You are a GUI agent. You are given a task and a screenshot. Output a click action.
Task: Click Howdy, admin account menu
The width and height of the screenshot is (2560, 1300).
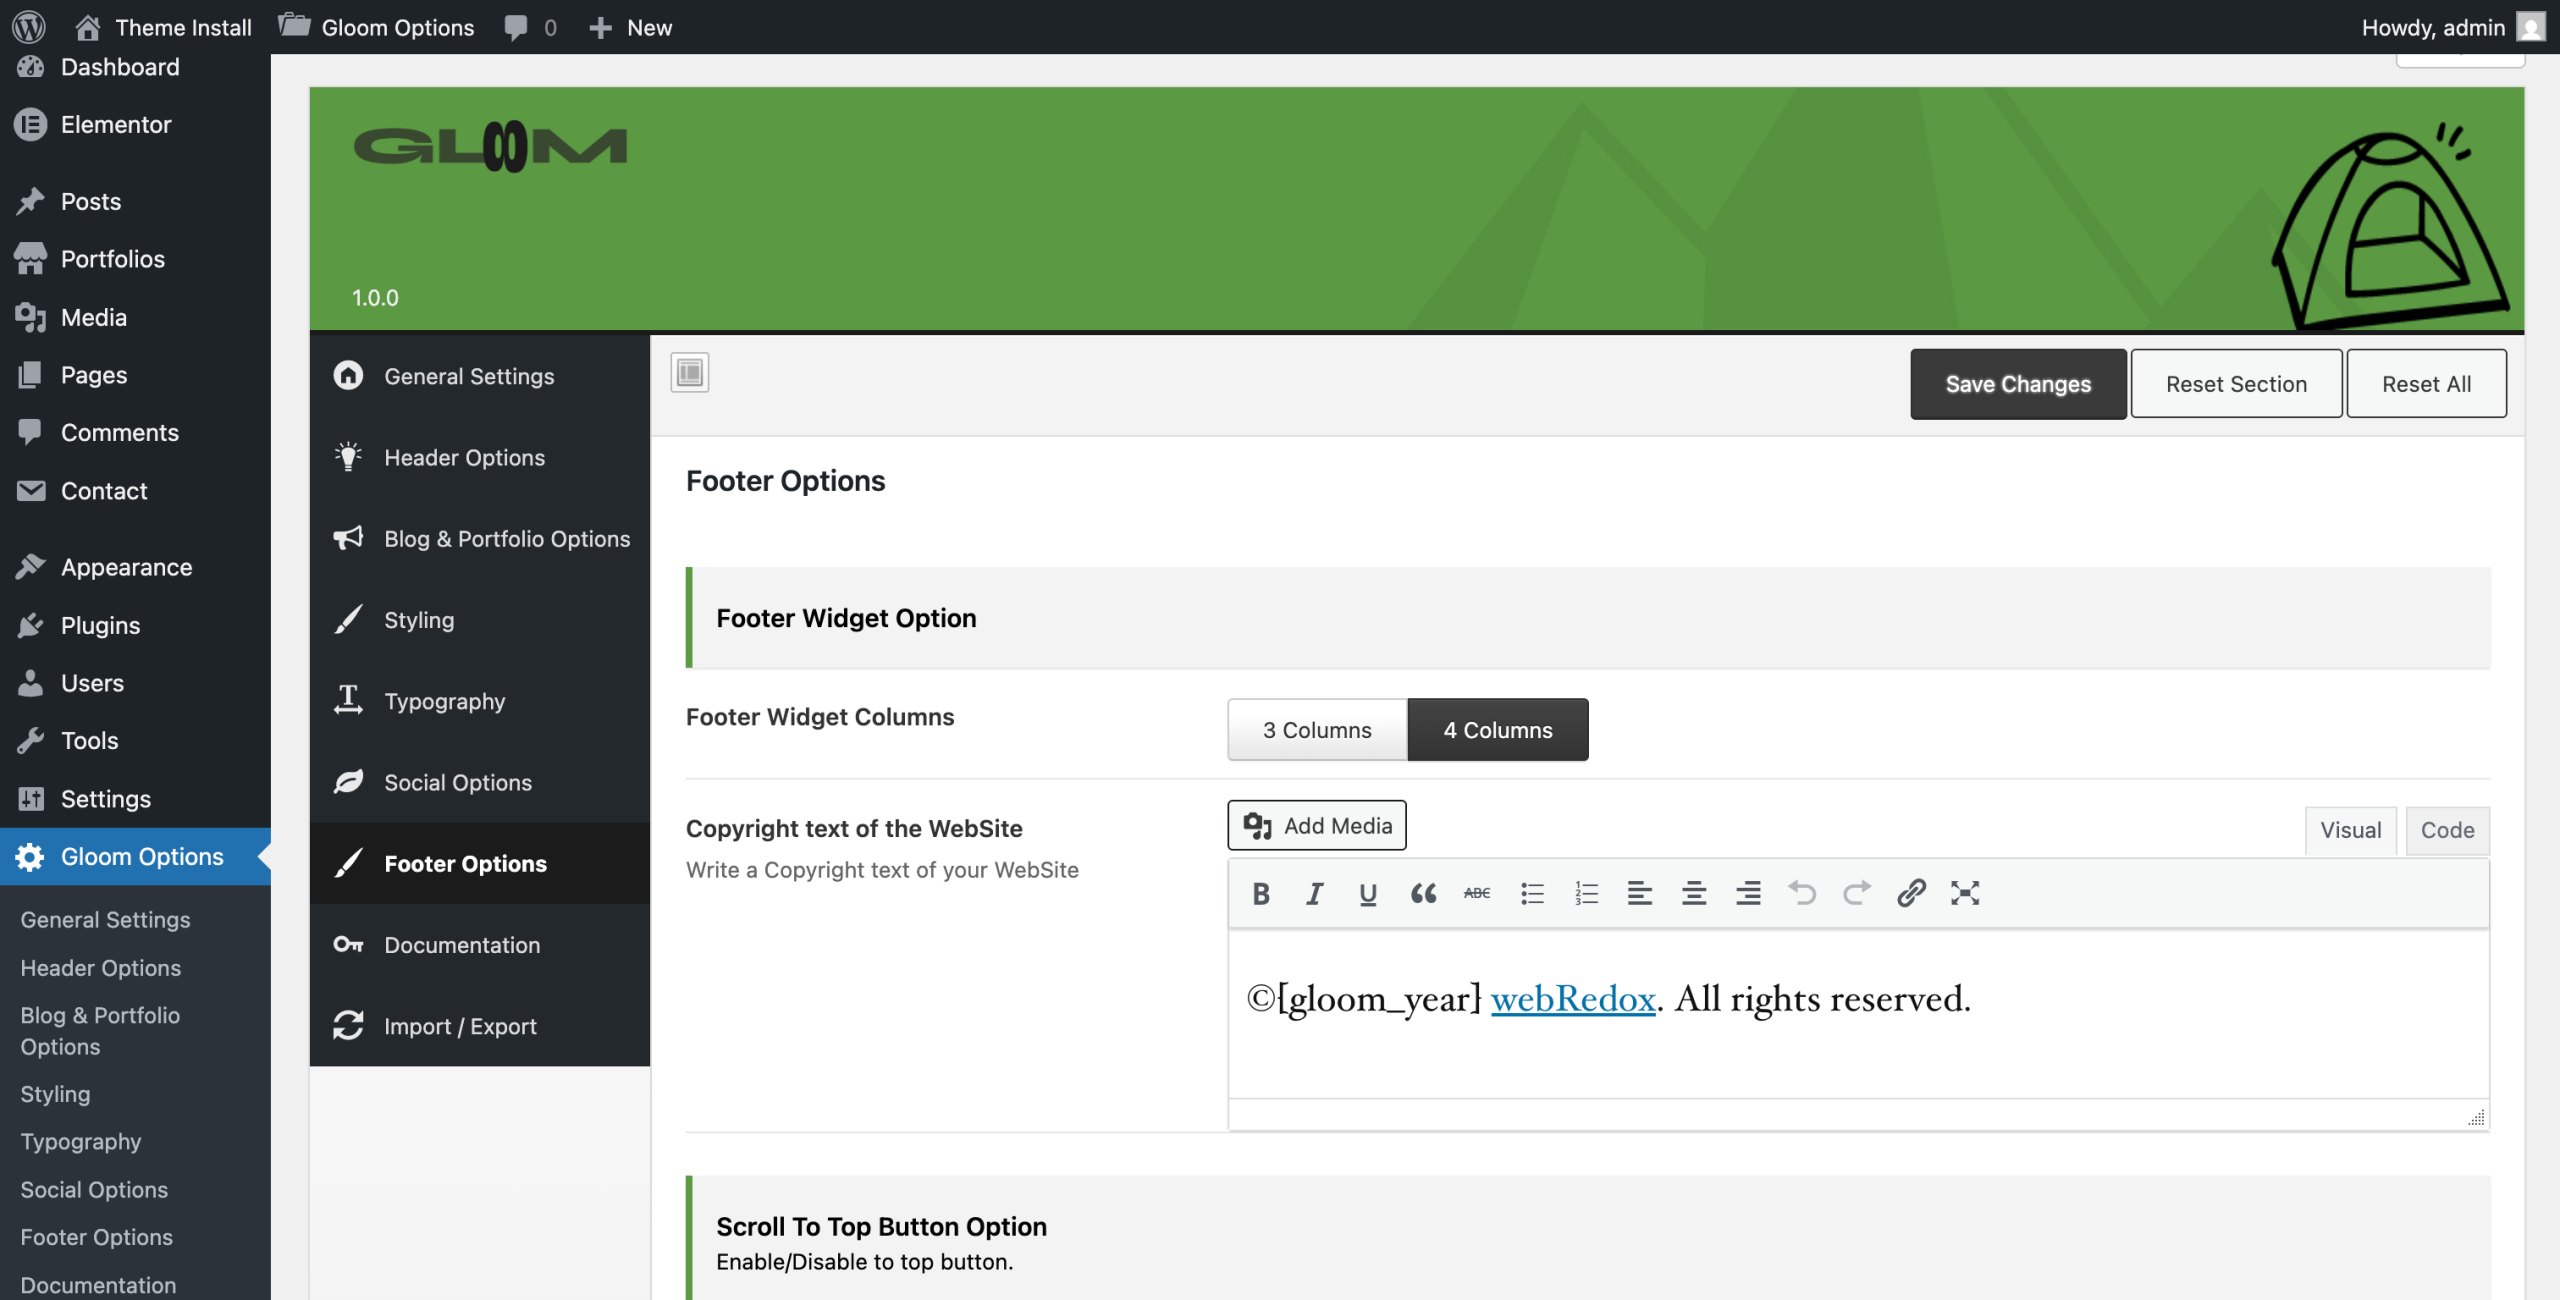pyautogui.click(x=2453, y=27)
